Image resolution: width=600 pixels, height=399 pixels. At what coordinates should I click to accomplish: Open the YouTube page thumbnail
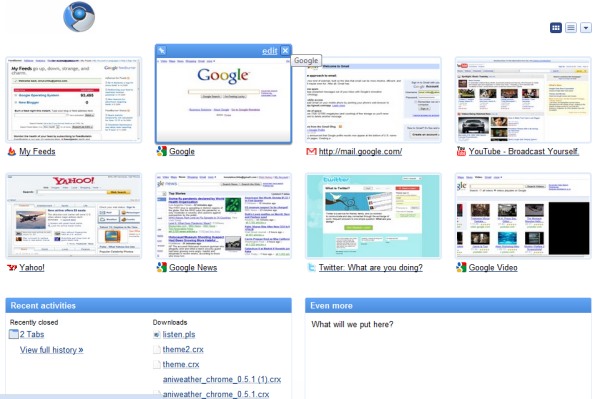pos(523,100)
